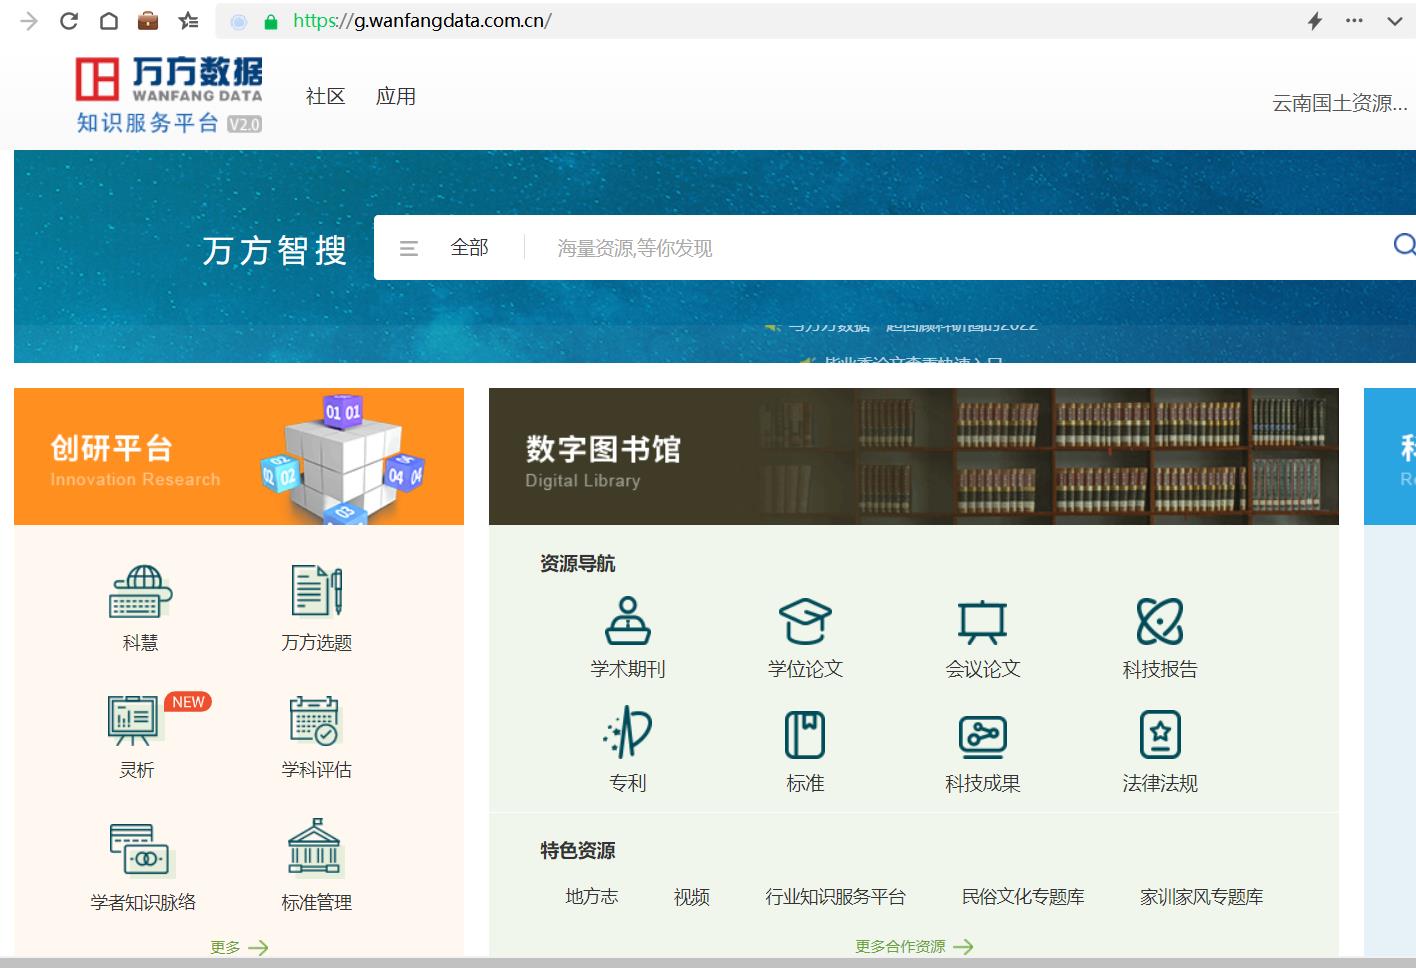Open 法律法规 star document icon
The width and height of the screenshot is (1416, 968).
click(x=1160, y=735)
